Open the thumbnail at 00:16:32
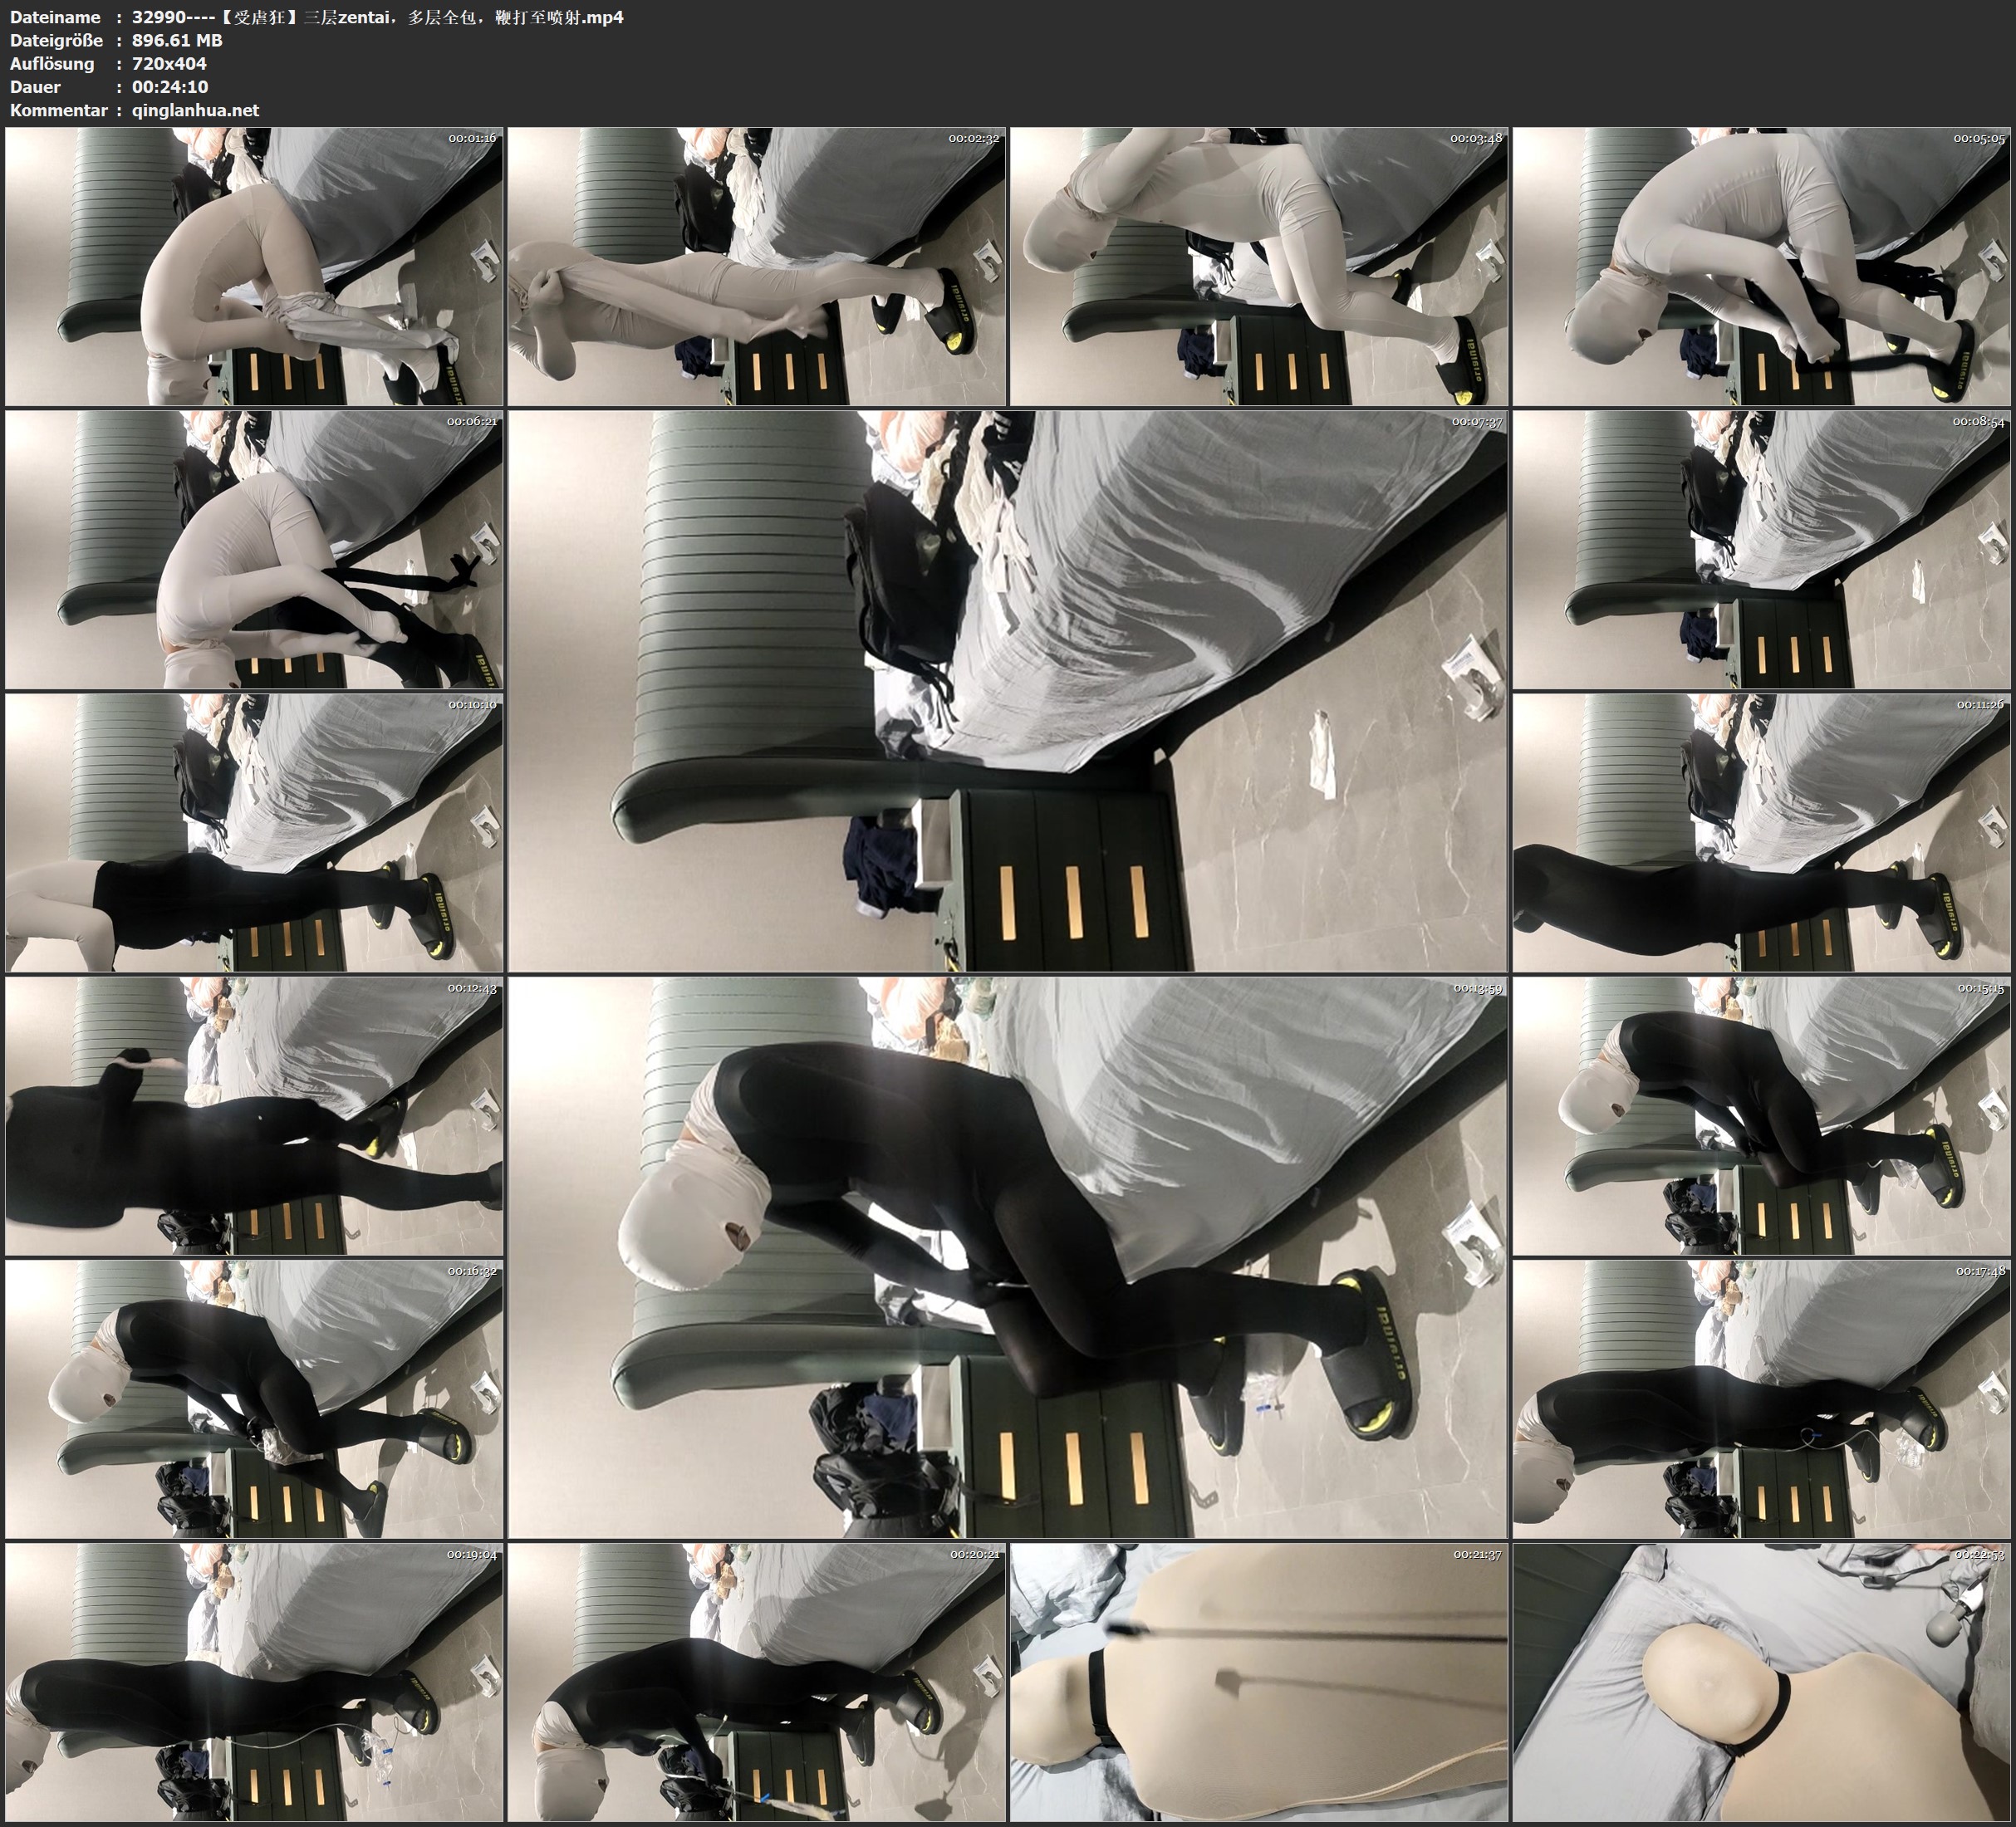The width and height of the screenshot is (2016, 1827). click(x=254, y=1399)
